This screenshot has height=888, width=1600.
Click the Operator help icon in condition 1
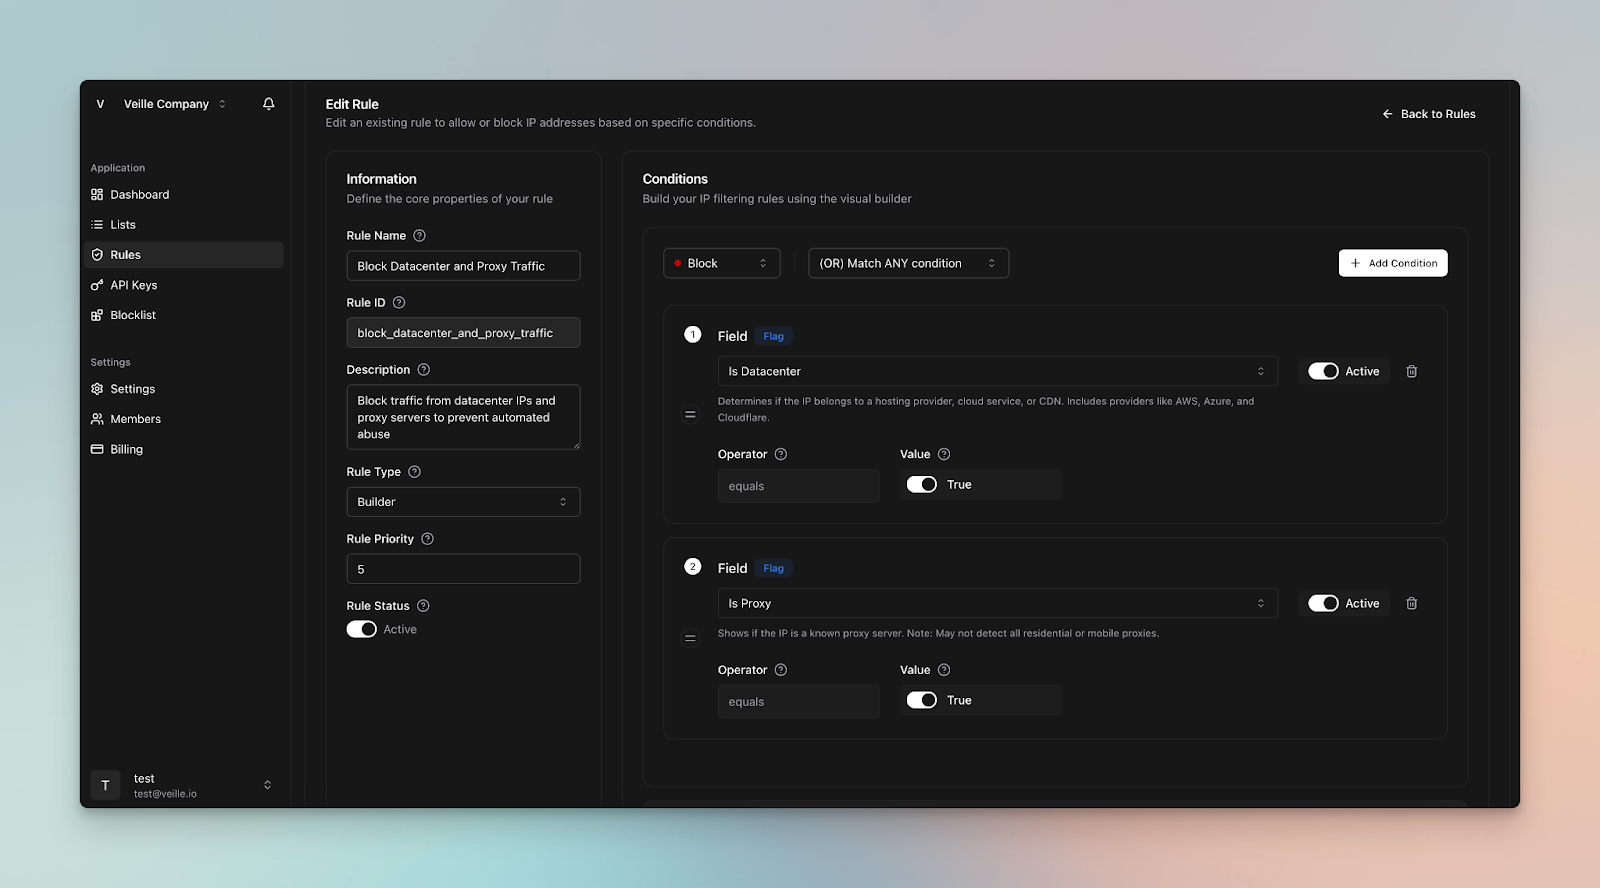781,454
